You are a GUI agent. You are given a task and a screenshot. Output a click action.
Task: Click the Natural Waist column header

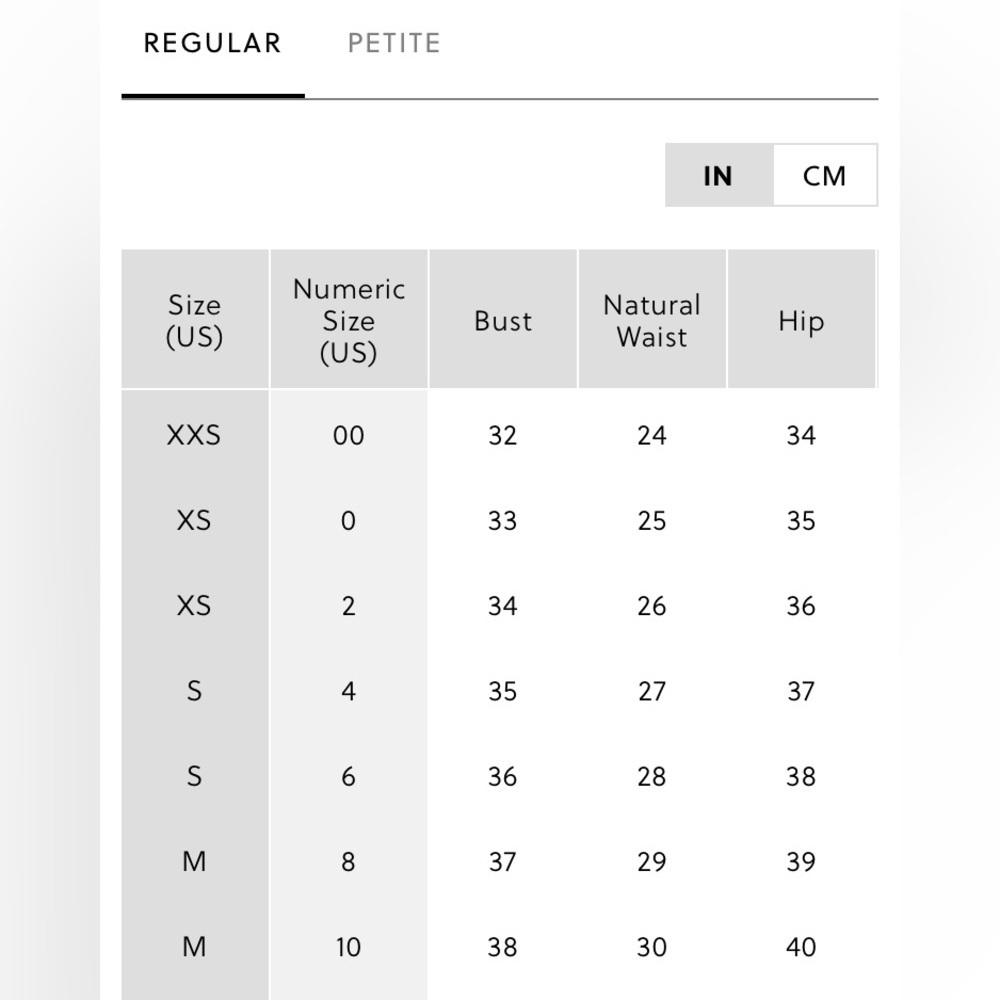point(652,319)
